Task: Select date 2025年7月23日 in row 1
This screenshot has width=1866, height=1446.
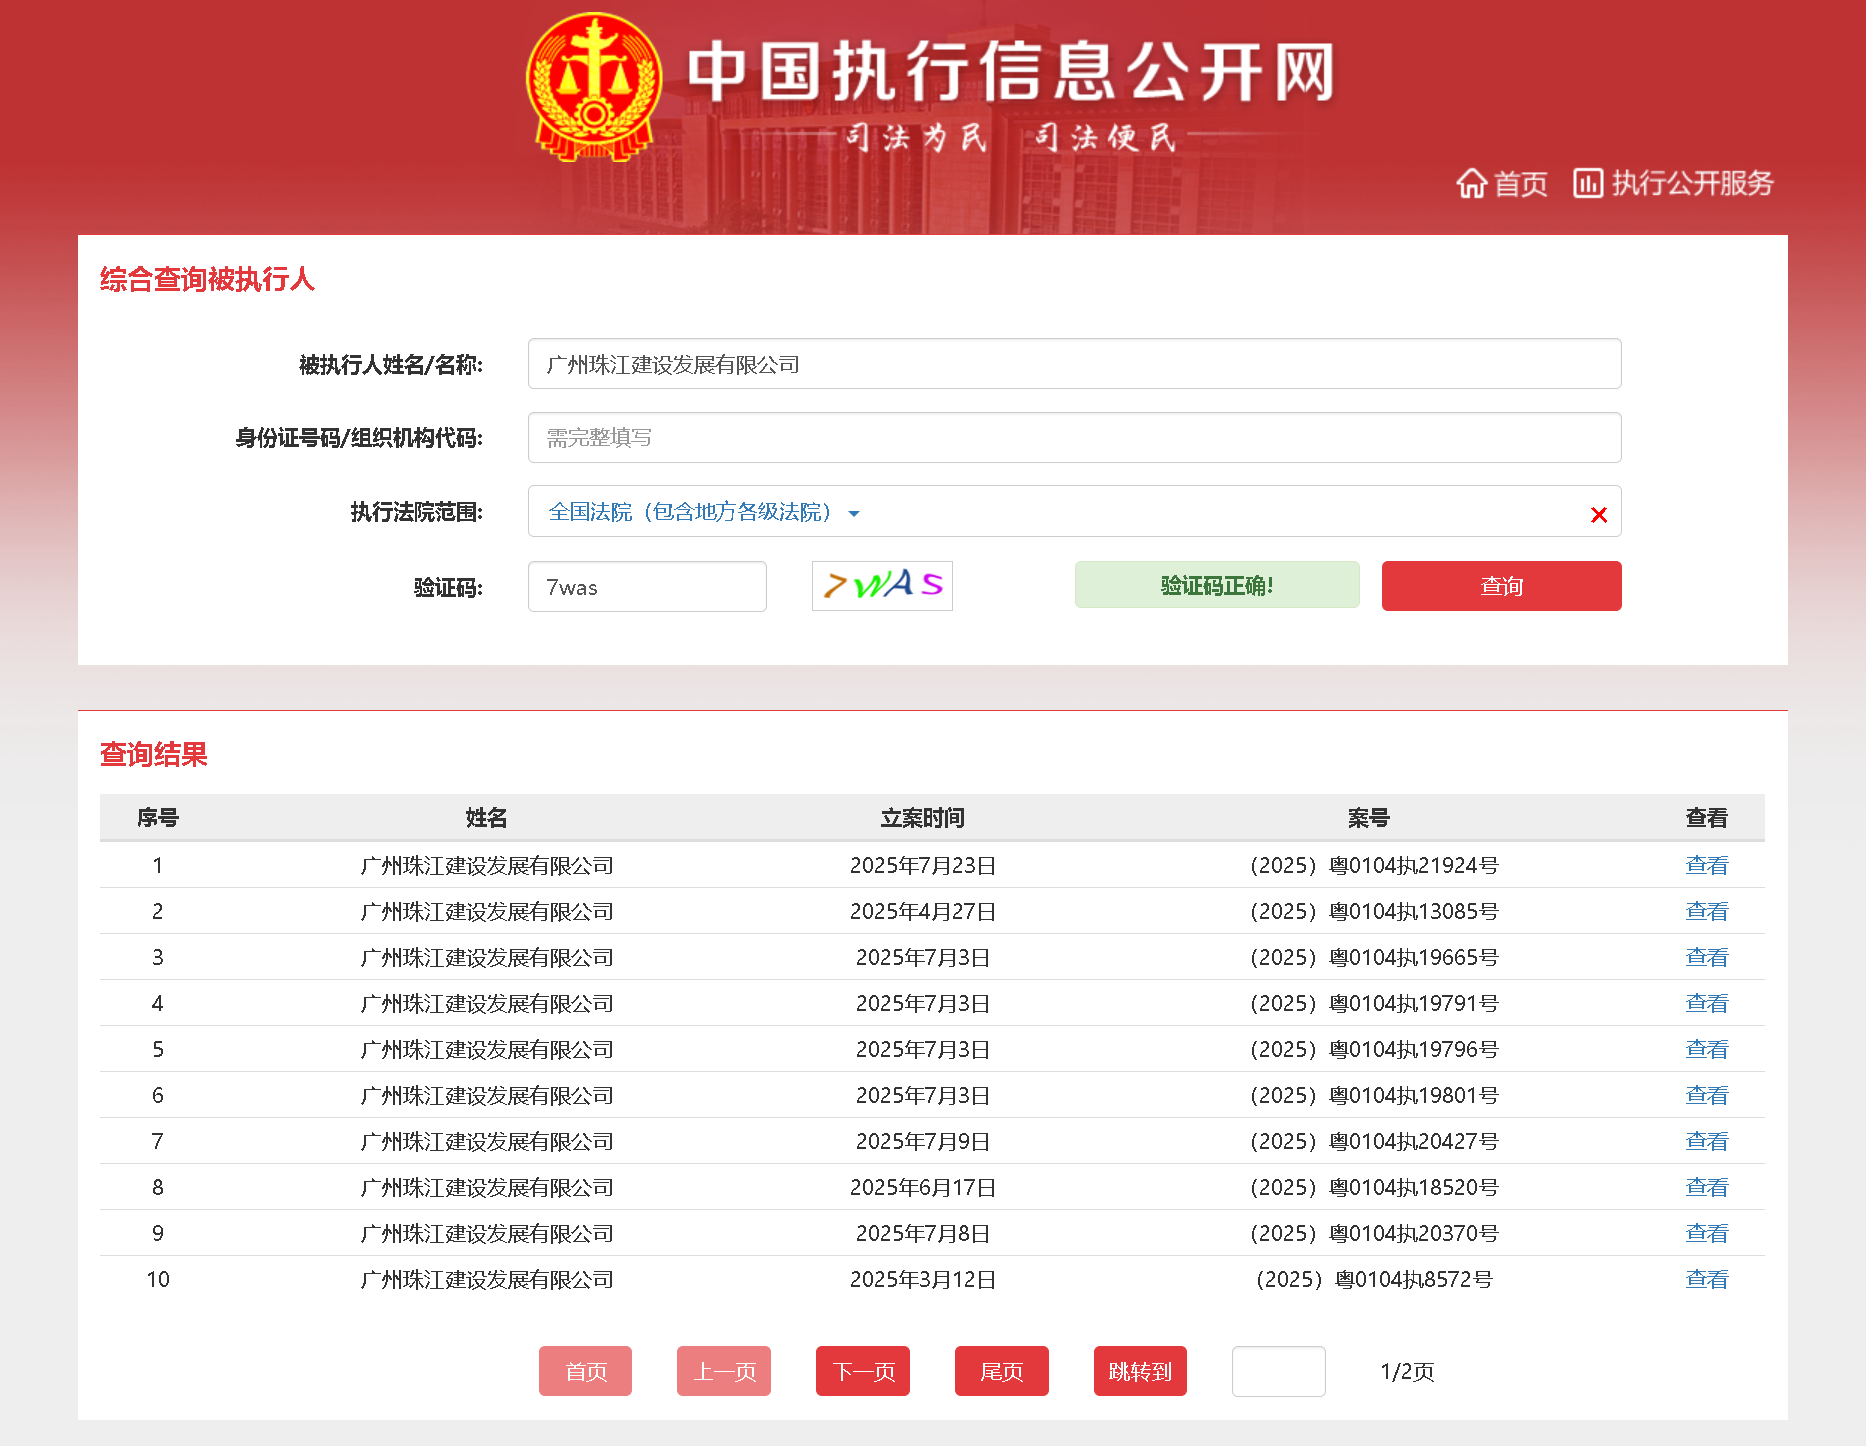Action: click(922, 865)
